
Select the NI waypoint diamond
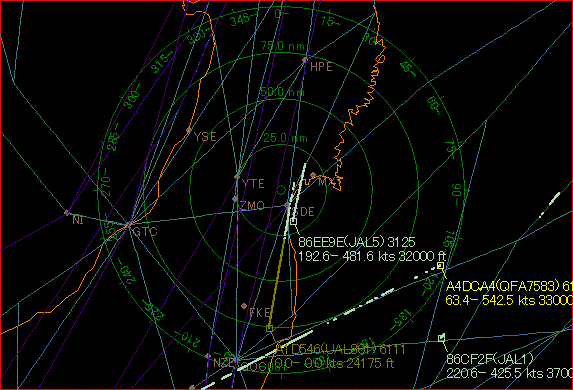[x=67, y=212]
